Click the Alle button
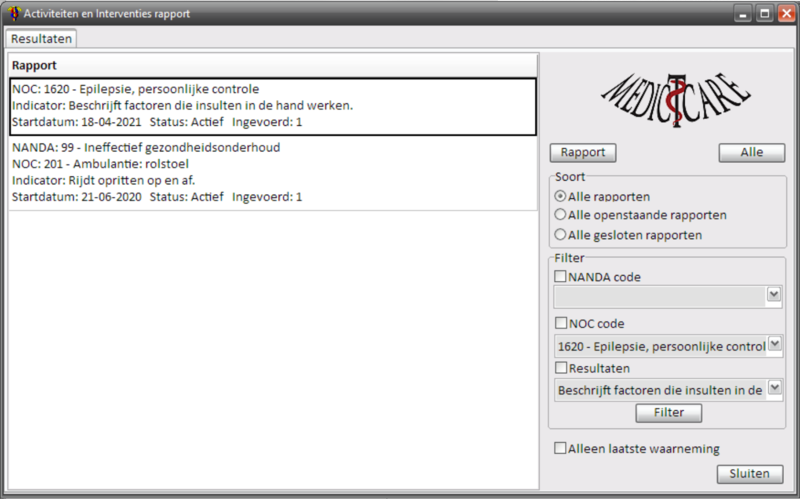Screen dimensions: 800x499 (x=751, y=153)
